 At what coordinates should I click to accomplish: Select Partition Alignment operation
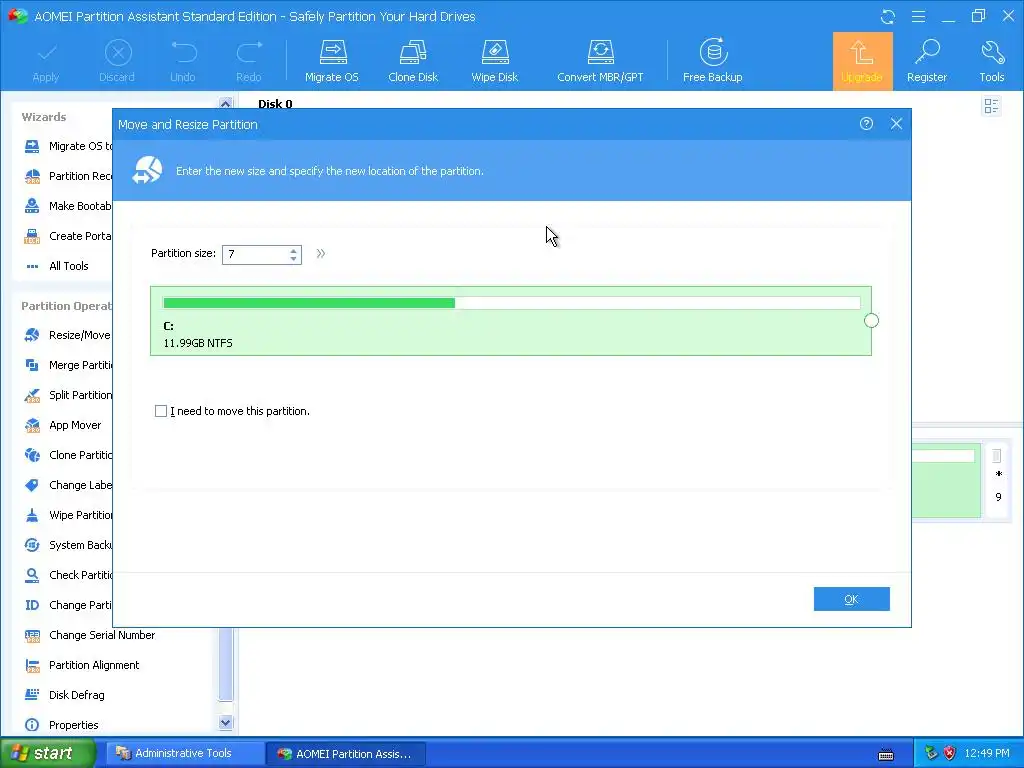click(82, 665)
